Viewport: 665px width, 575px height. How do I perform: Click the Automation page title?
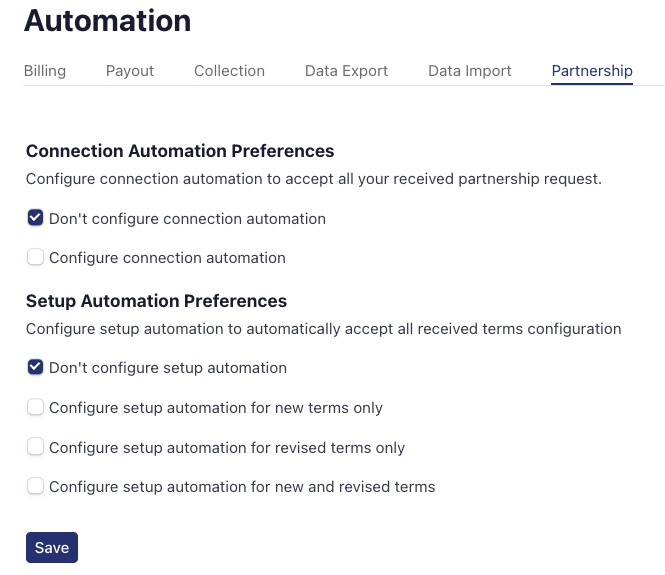coord(107,19)
